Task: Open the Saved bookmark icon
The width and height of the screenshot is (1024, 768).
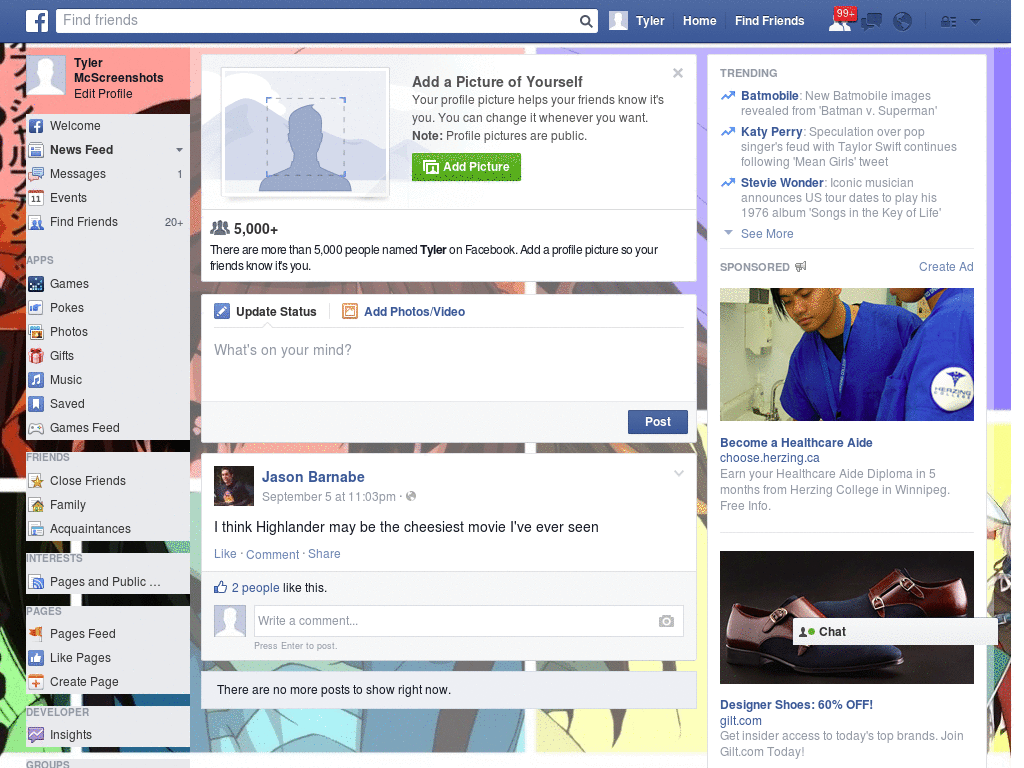Action: (x=37, y=404)
